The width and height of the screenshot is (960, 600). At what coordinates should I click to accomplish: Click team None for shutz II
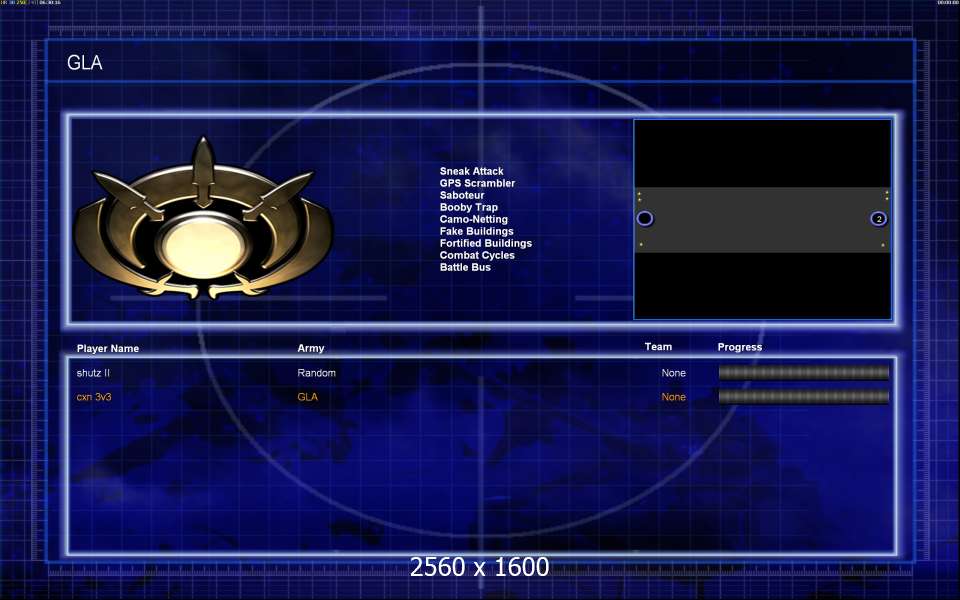(x=673, y=373)
